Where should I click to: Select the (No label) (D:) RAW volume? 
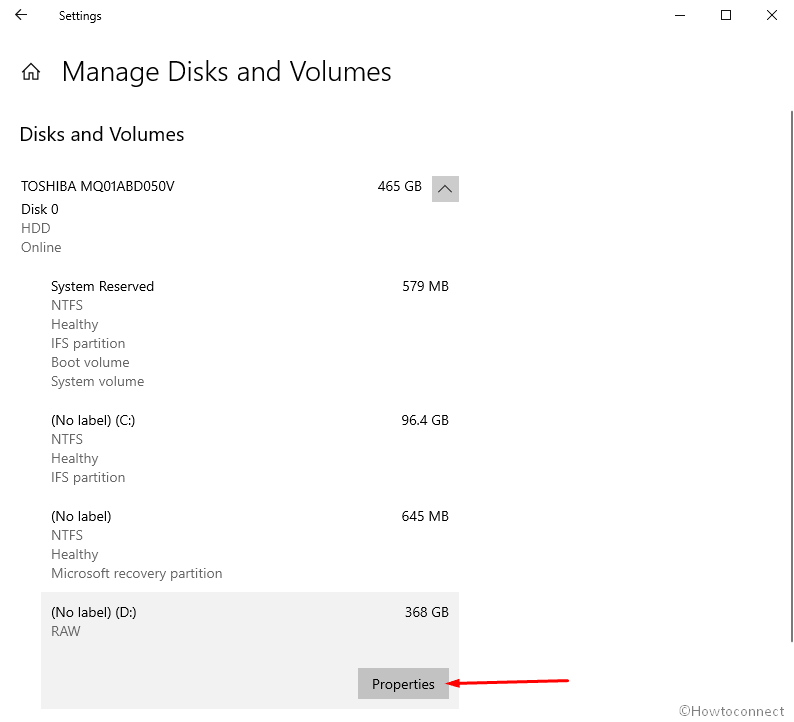[250, 650]
